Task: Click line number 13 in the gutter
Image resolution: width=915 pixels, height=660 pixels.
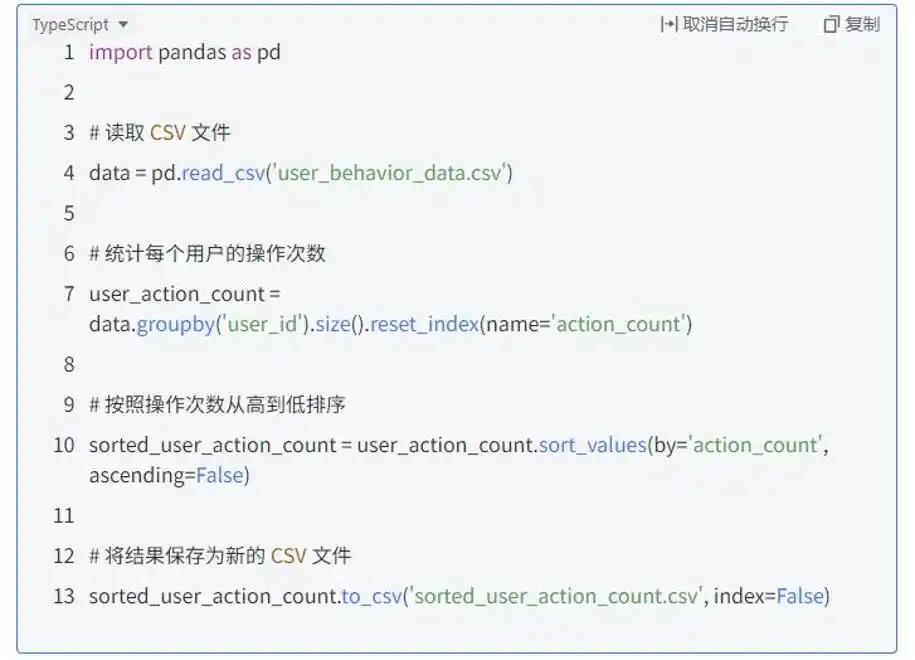Action: 64,597
